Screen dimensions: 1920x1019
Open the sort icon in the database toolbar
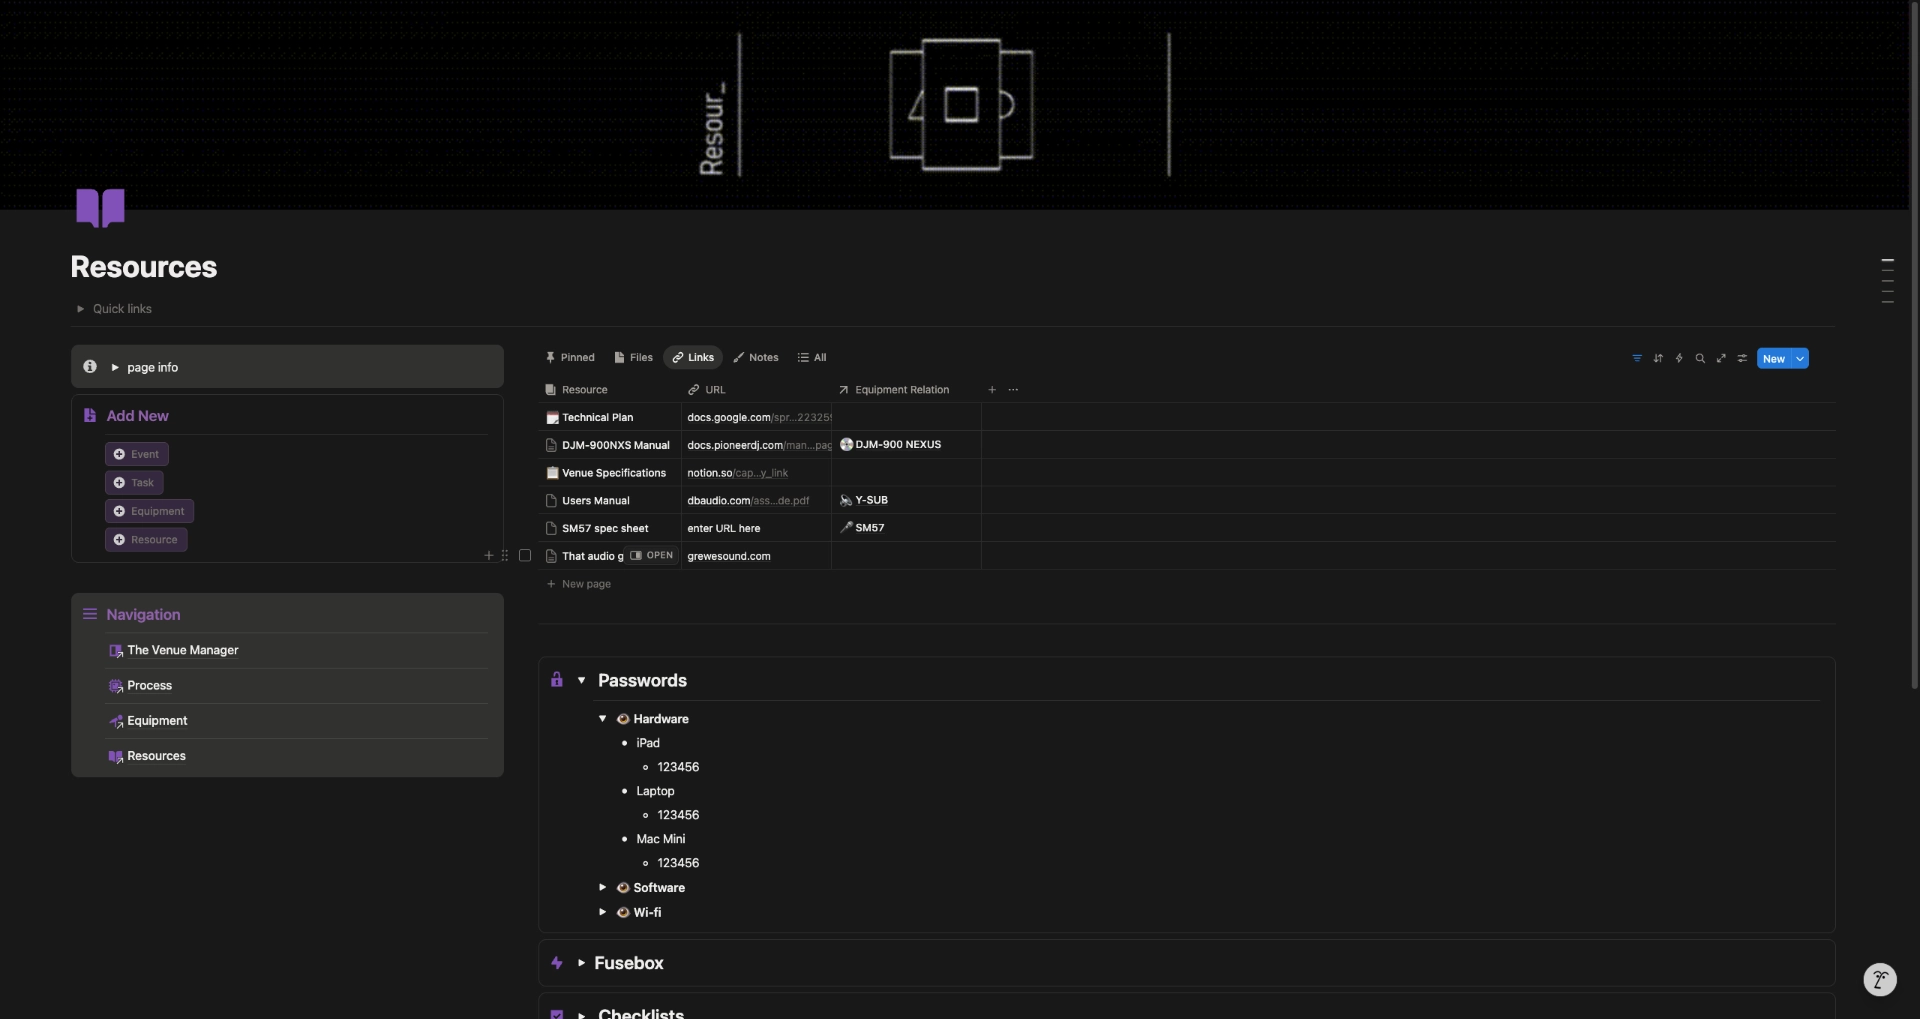coord(1658,358)
